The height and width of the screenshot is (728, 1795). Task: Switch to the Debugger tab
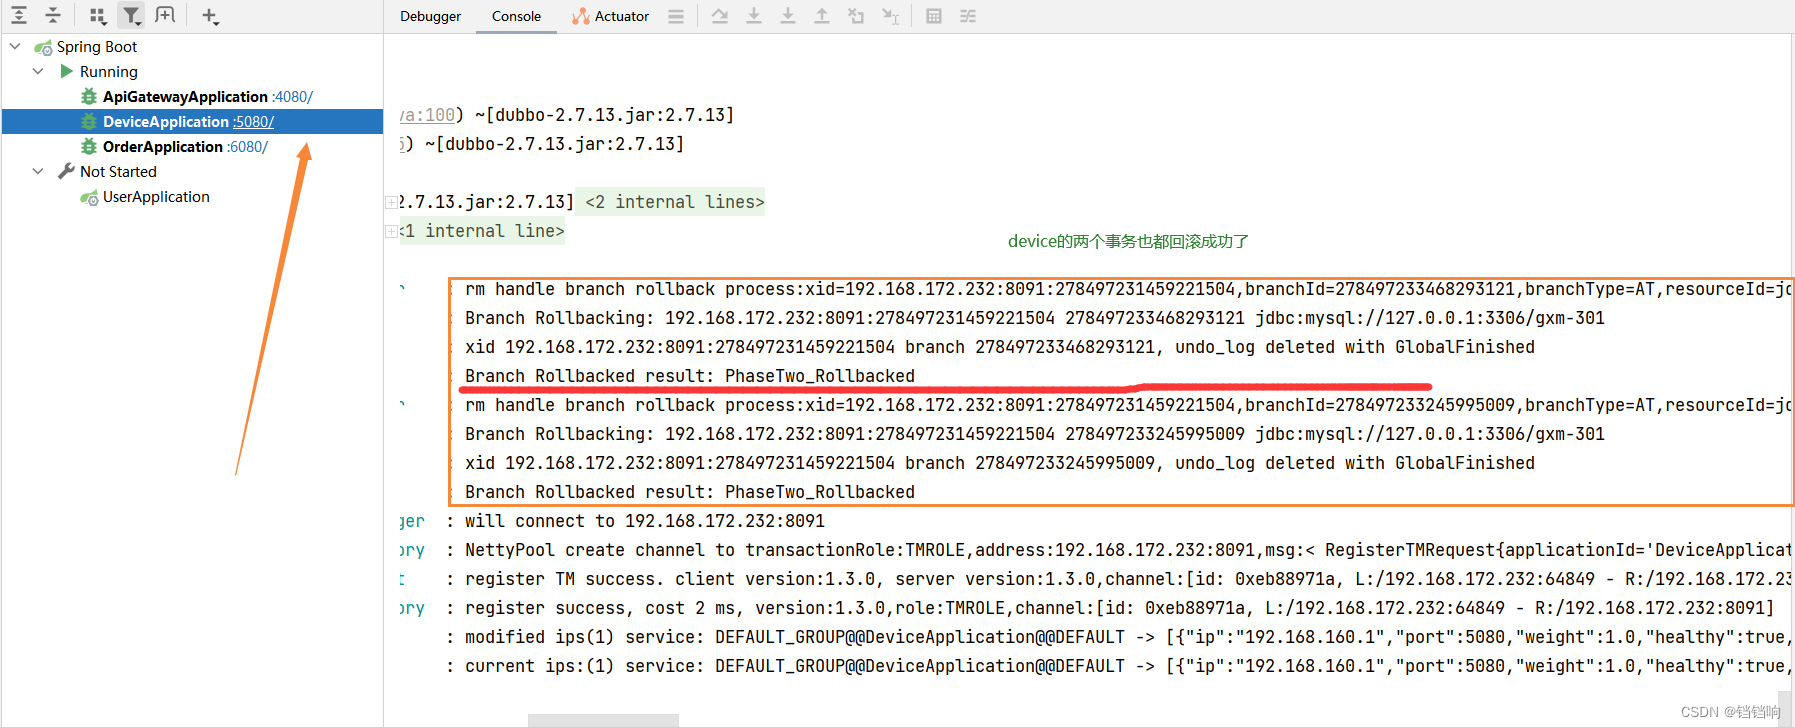click(430, 16)
